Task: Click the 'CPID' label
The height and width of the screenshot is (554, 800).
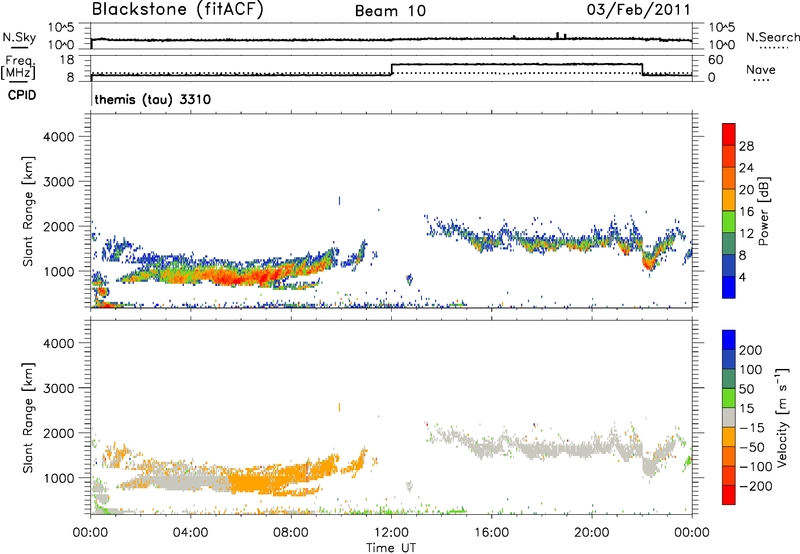Action: (x=22, y=95)
